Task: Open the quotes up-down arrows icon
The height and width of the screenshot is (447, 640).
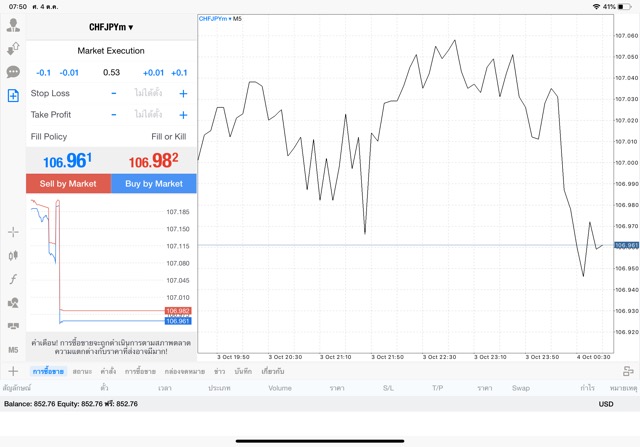Action: (13, 49)
